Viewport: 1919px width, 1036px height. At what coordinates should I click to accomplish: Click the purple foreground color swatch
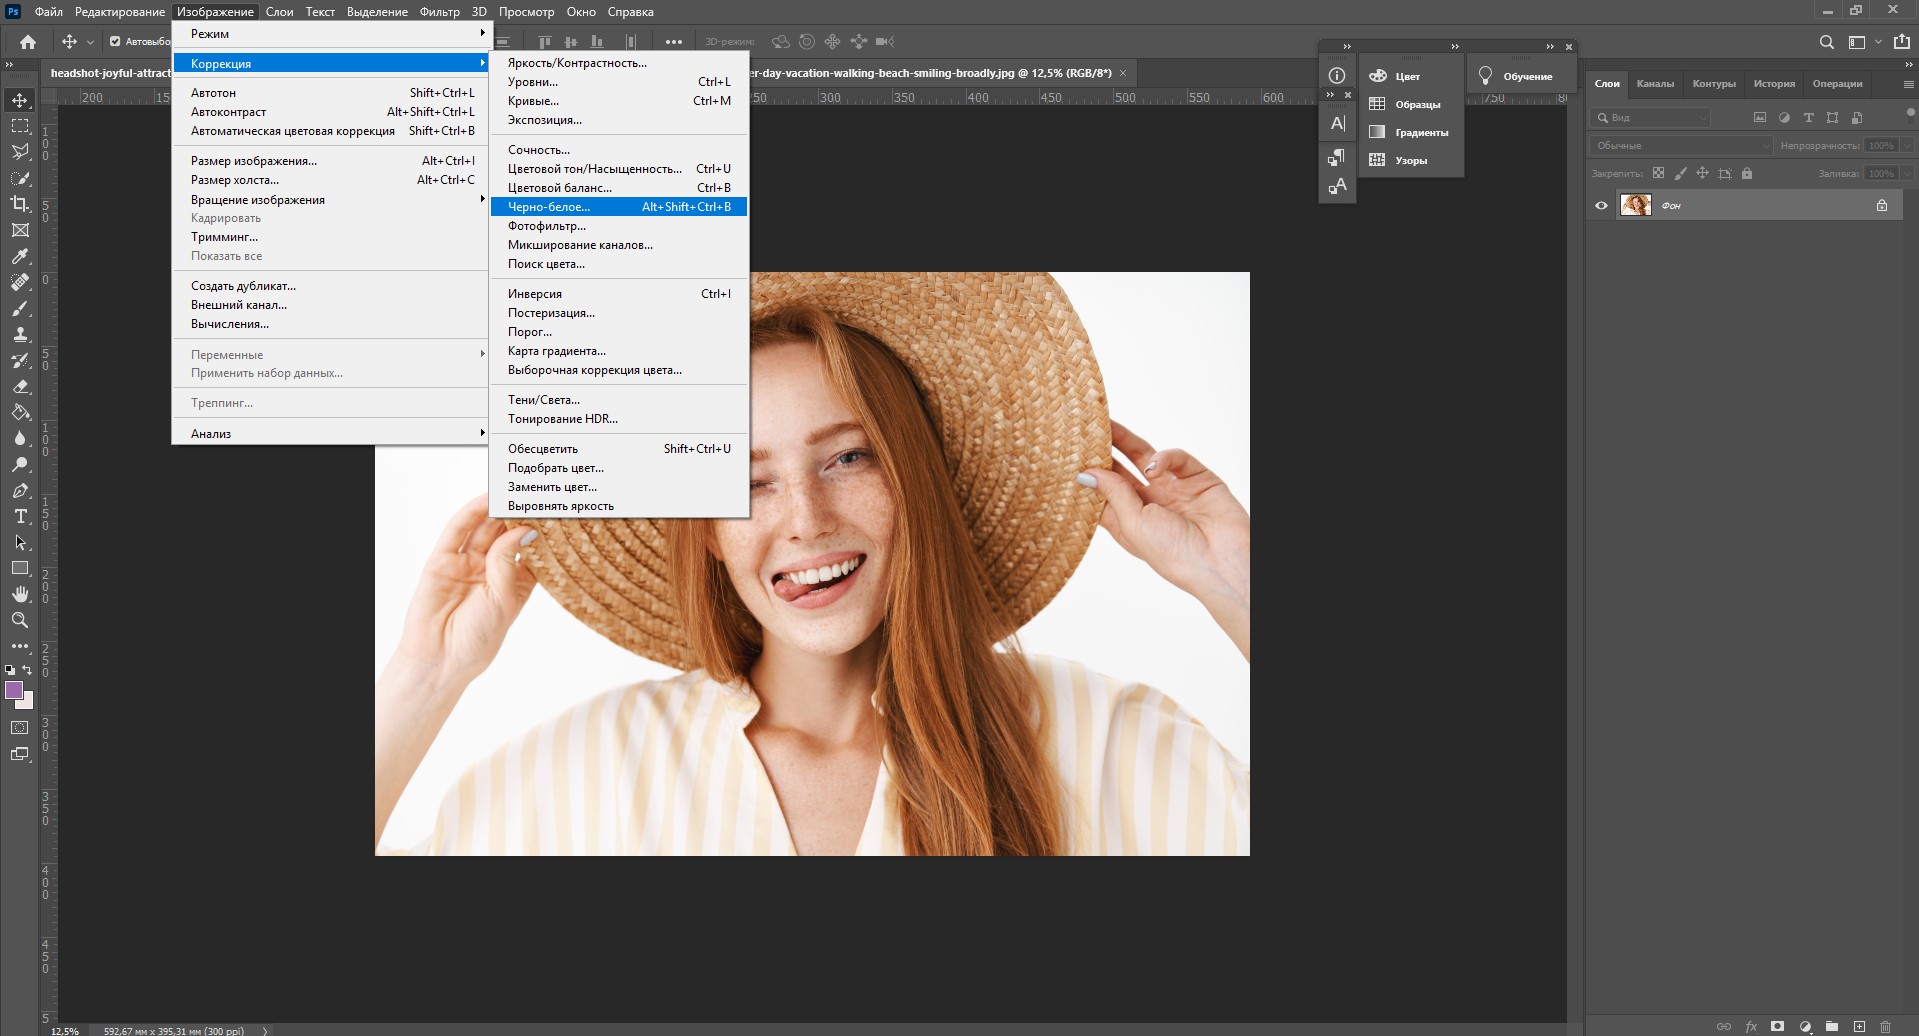tap(14, 690)
